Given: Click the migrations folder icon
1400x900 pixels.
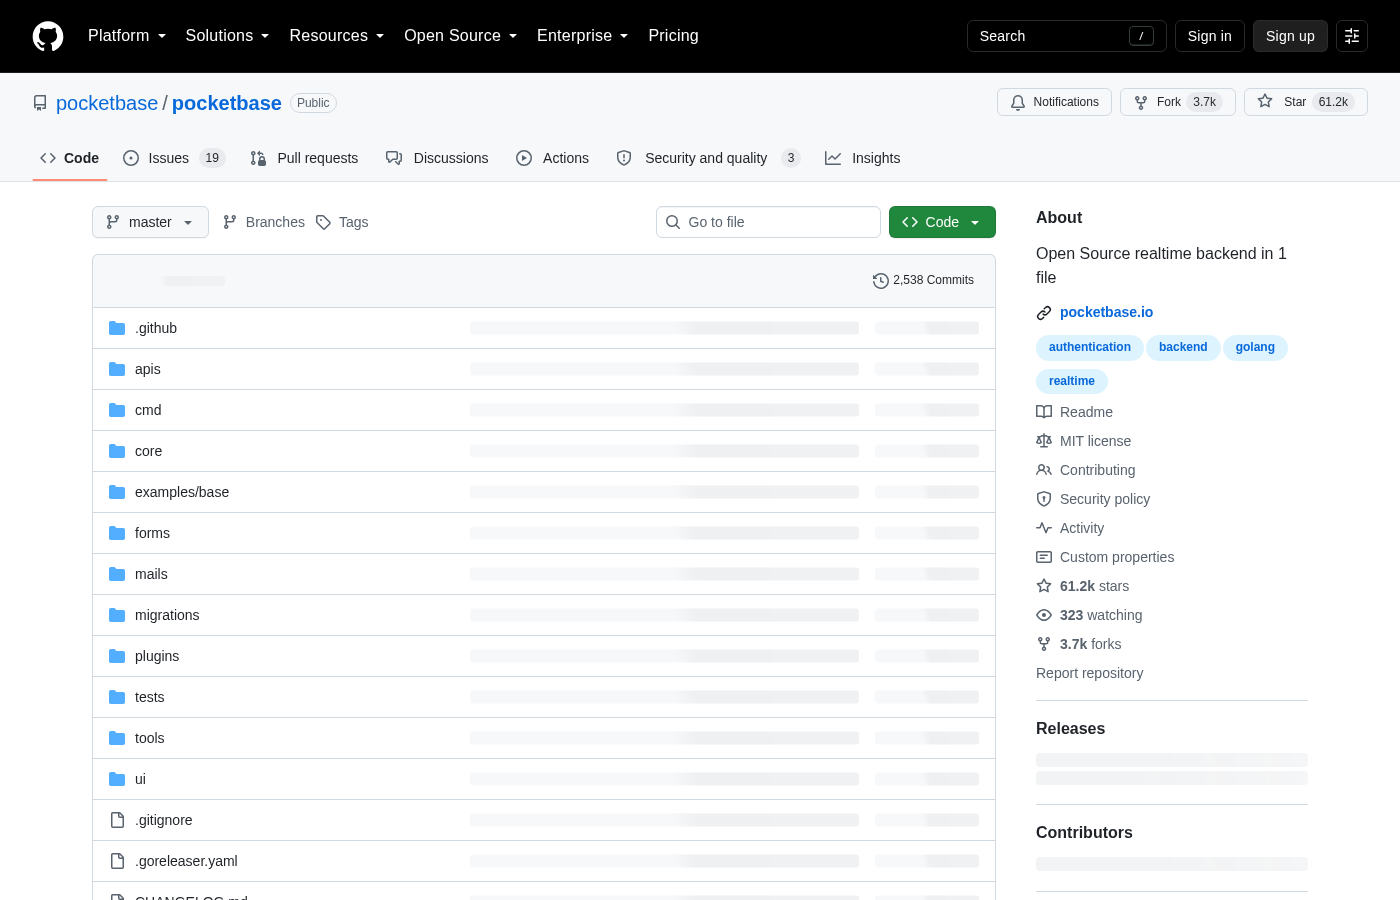Looking at the screenshot, I should click(117, 615).
